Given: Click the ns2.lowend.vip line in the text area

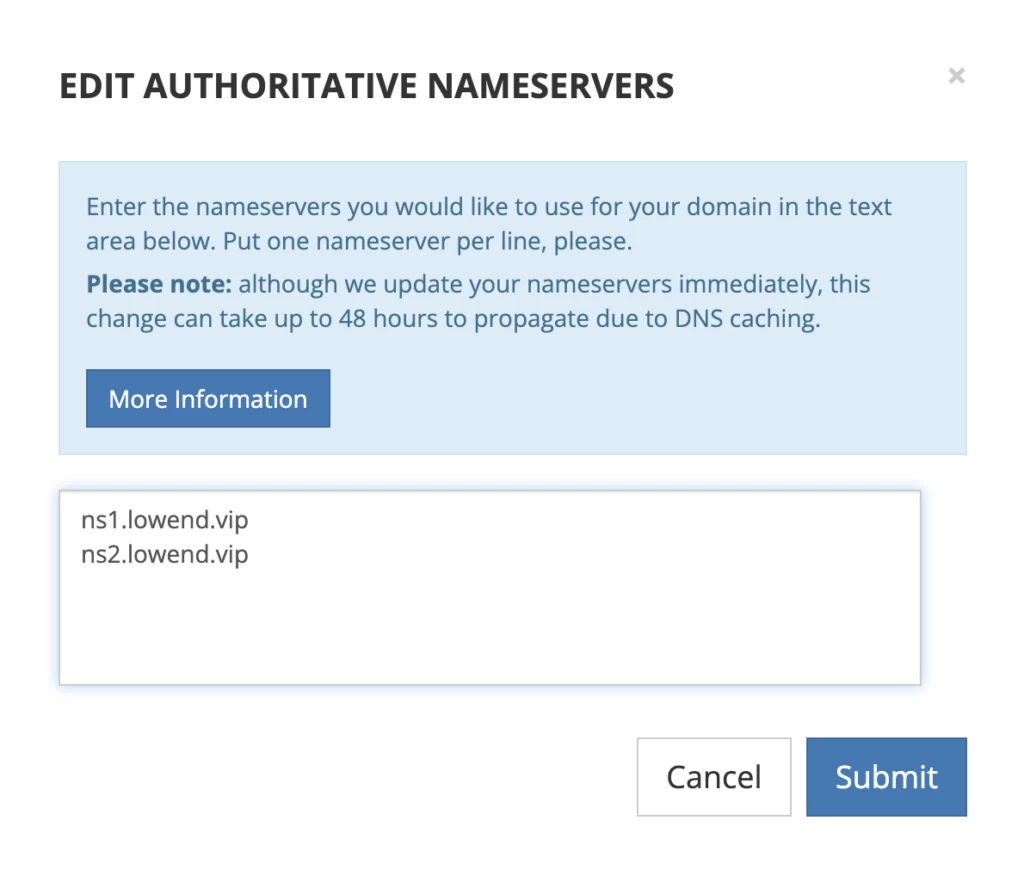Looking at the screenshot, I should pos(164,554).
